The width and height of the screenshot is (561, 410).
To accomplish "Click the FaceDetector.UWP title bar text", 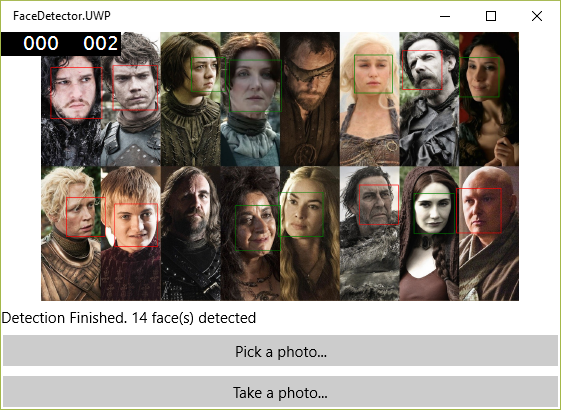I will click(x=62, y=16).
